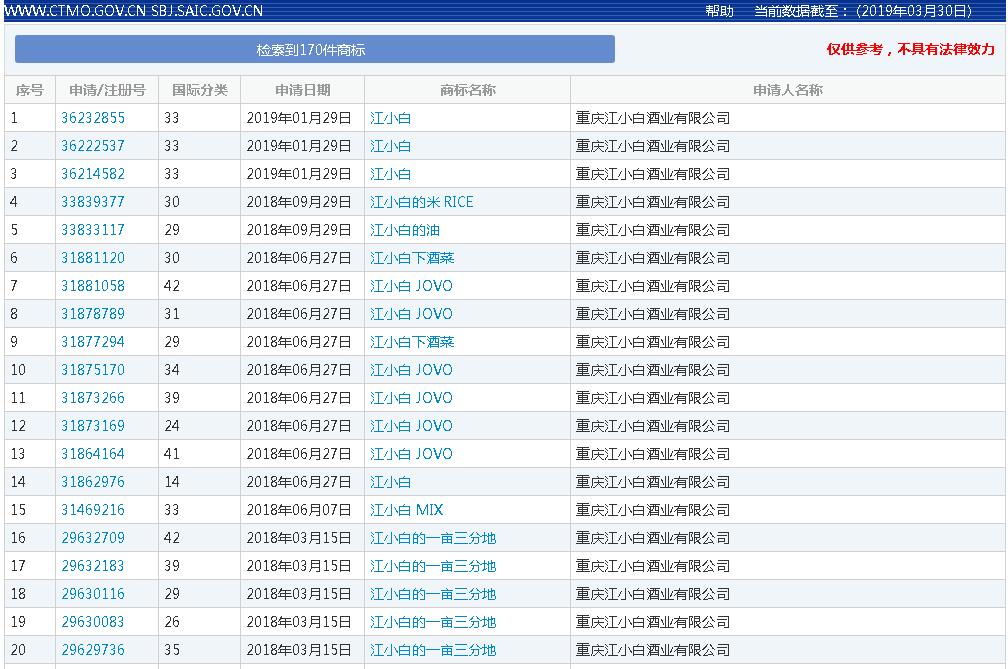1008x669 pixels.
Task: Click registration link 29629736
Action: pos(93,650)
